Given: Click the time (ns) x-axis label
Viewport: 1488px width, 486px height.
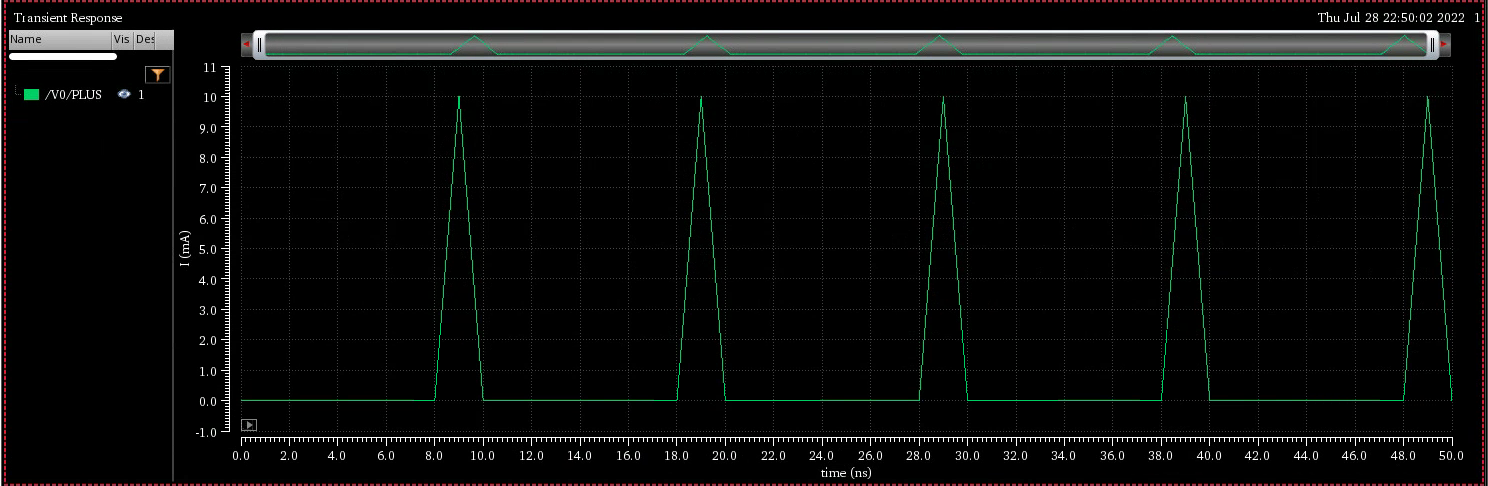Looking at the screenshot, I should click(846, 471).
